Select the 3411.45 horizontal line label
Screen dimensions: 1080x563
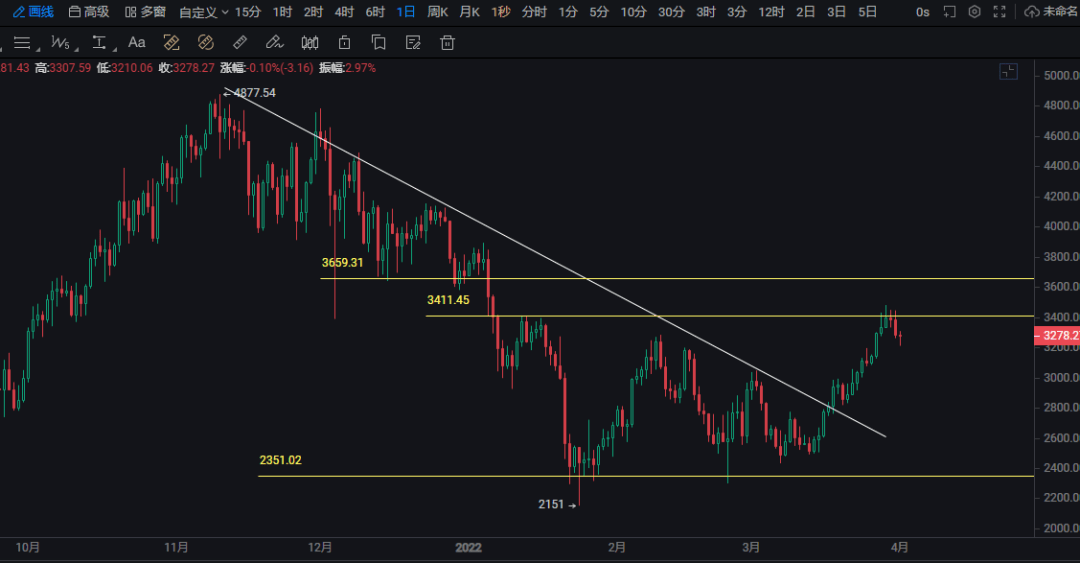[448, 300]
